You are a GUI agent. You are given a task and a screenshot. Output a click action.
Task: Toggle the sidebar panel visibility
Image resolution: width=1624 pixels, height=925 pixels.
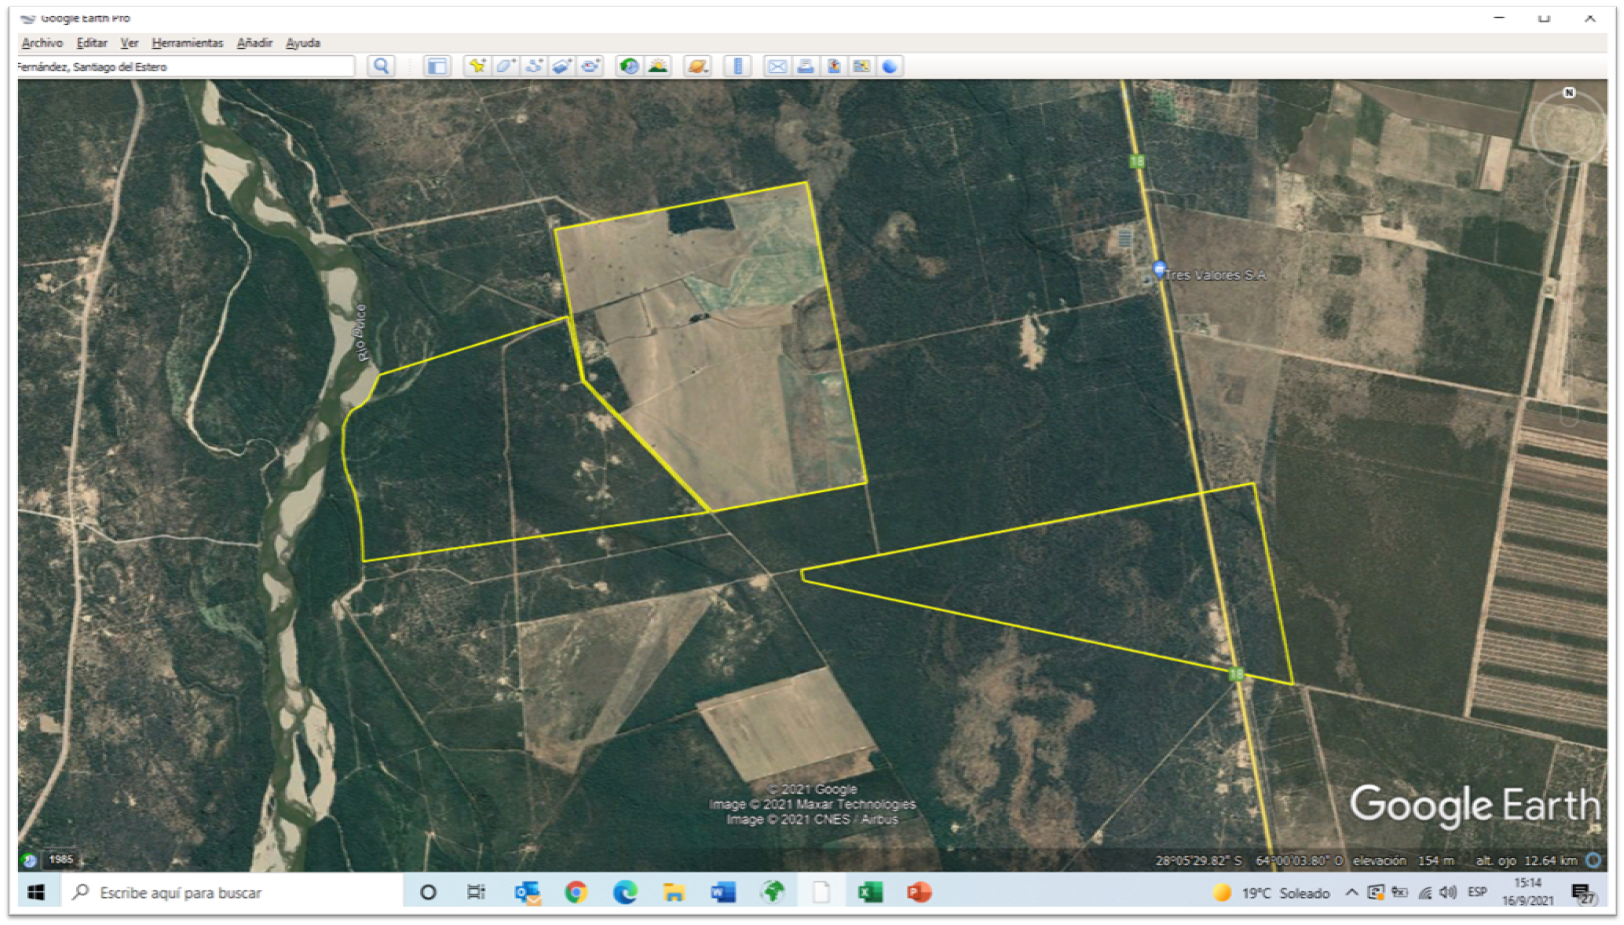[x=437, y=66]
